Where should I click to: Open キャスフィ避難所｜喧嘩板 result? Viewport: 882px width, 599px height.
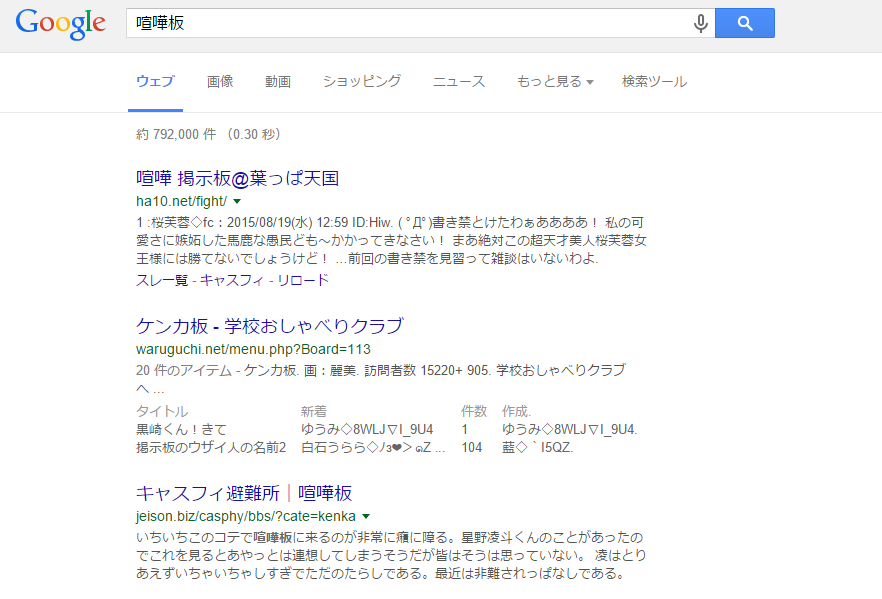[x=244, y=493]
